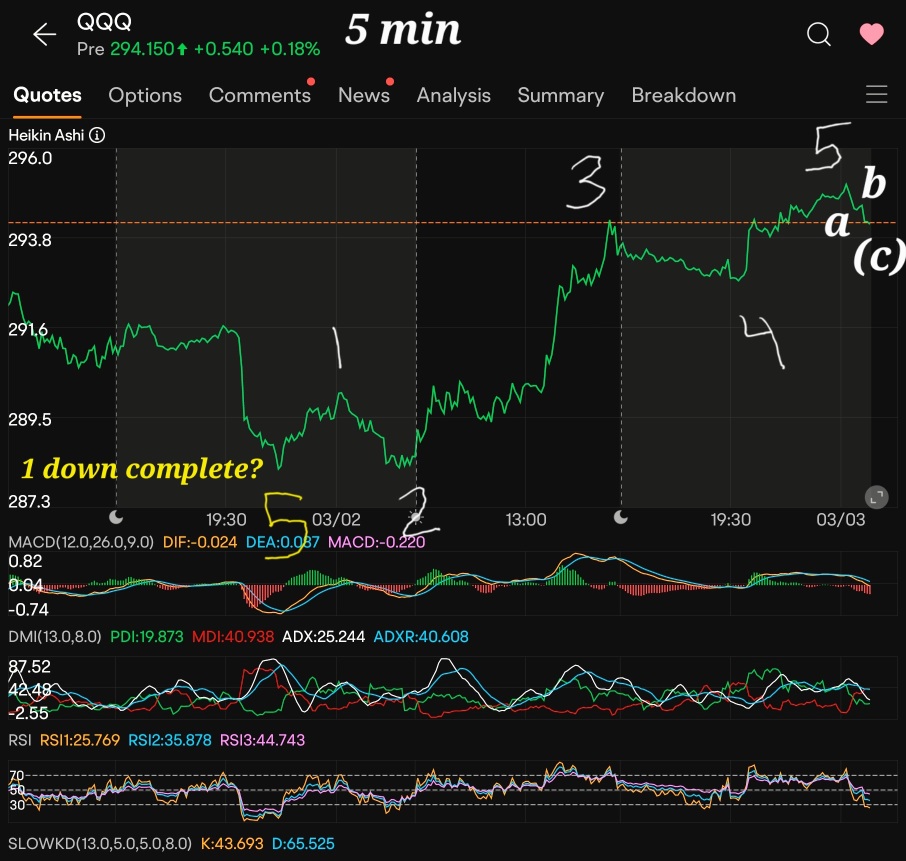The width and height of the screenshot is (906, 861).
Task: Tap the ADXR:40.608 reading
Action: click(x=421, y=637)
